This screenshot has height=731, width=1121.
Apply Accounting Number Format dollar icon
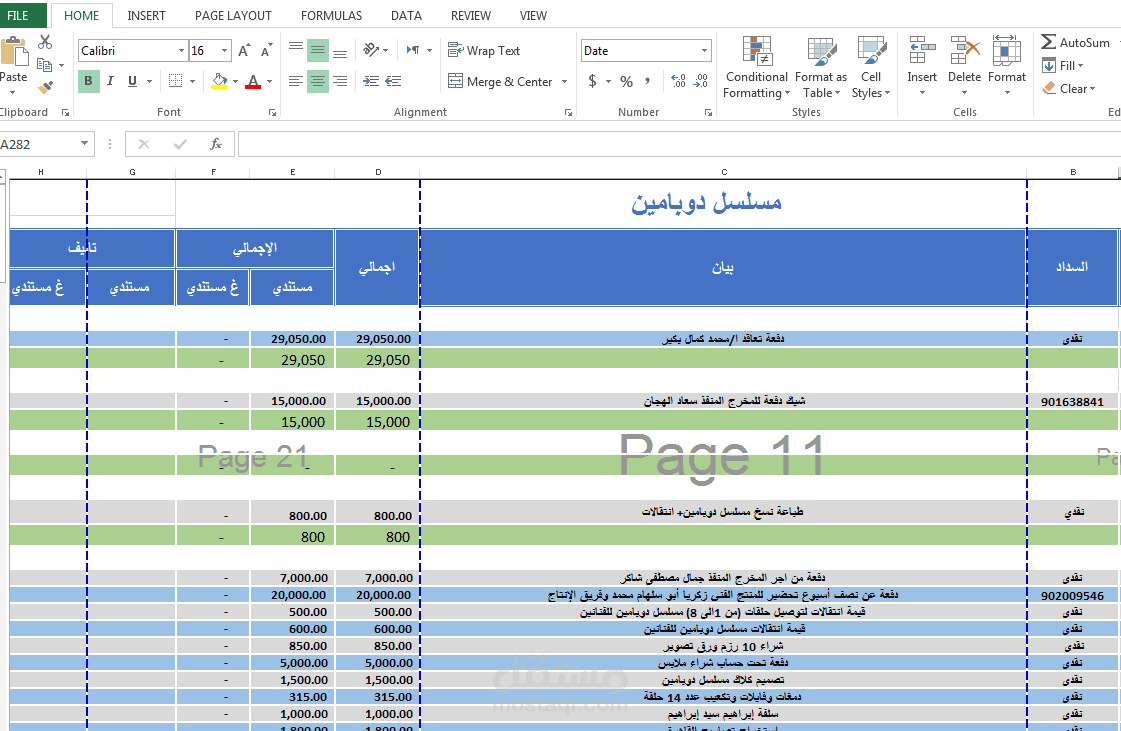(x=593, y=81)
